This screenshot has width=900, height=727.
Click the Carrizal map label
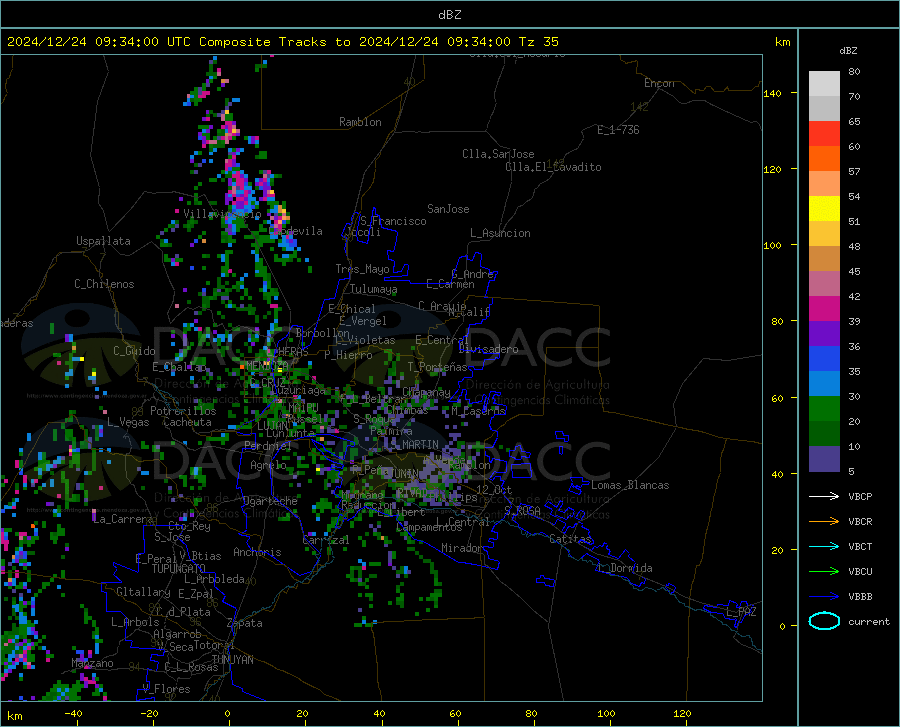pyautogui.click(x=325, y=540)
